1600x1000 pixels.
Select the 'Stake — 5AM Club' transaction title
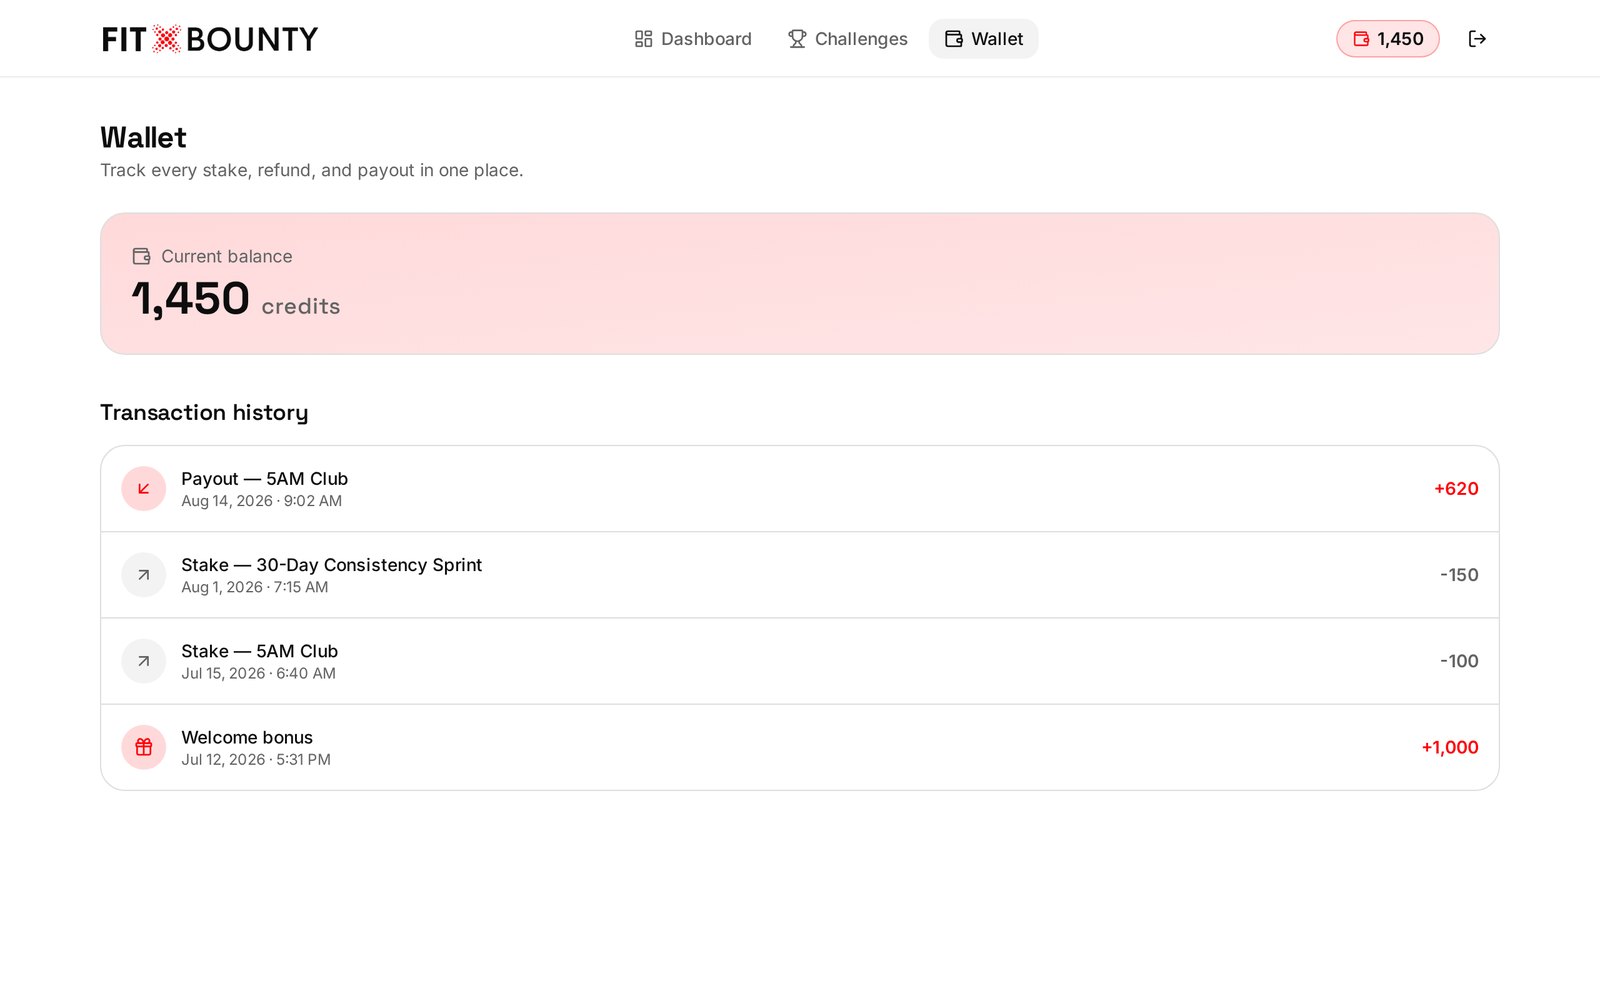[x=260, y=651]
